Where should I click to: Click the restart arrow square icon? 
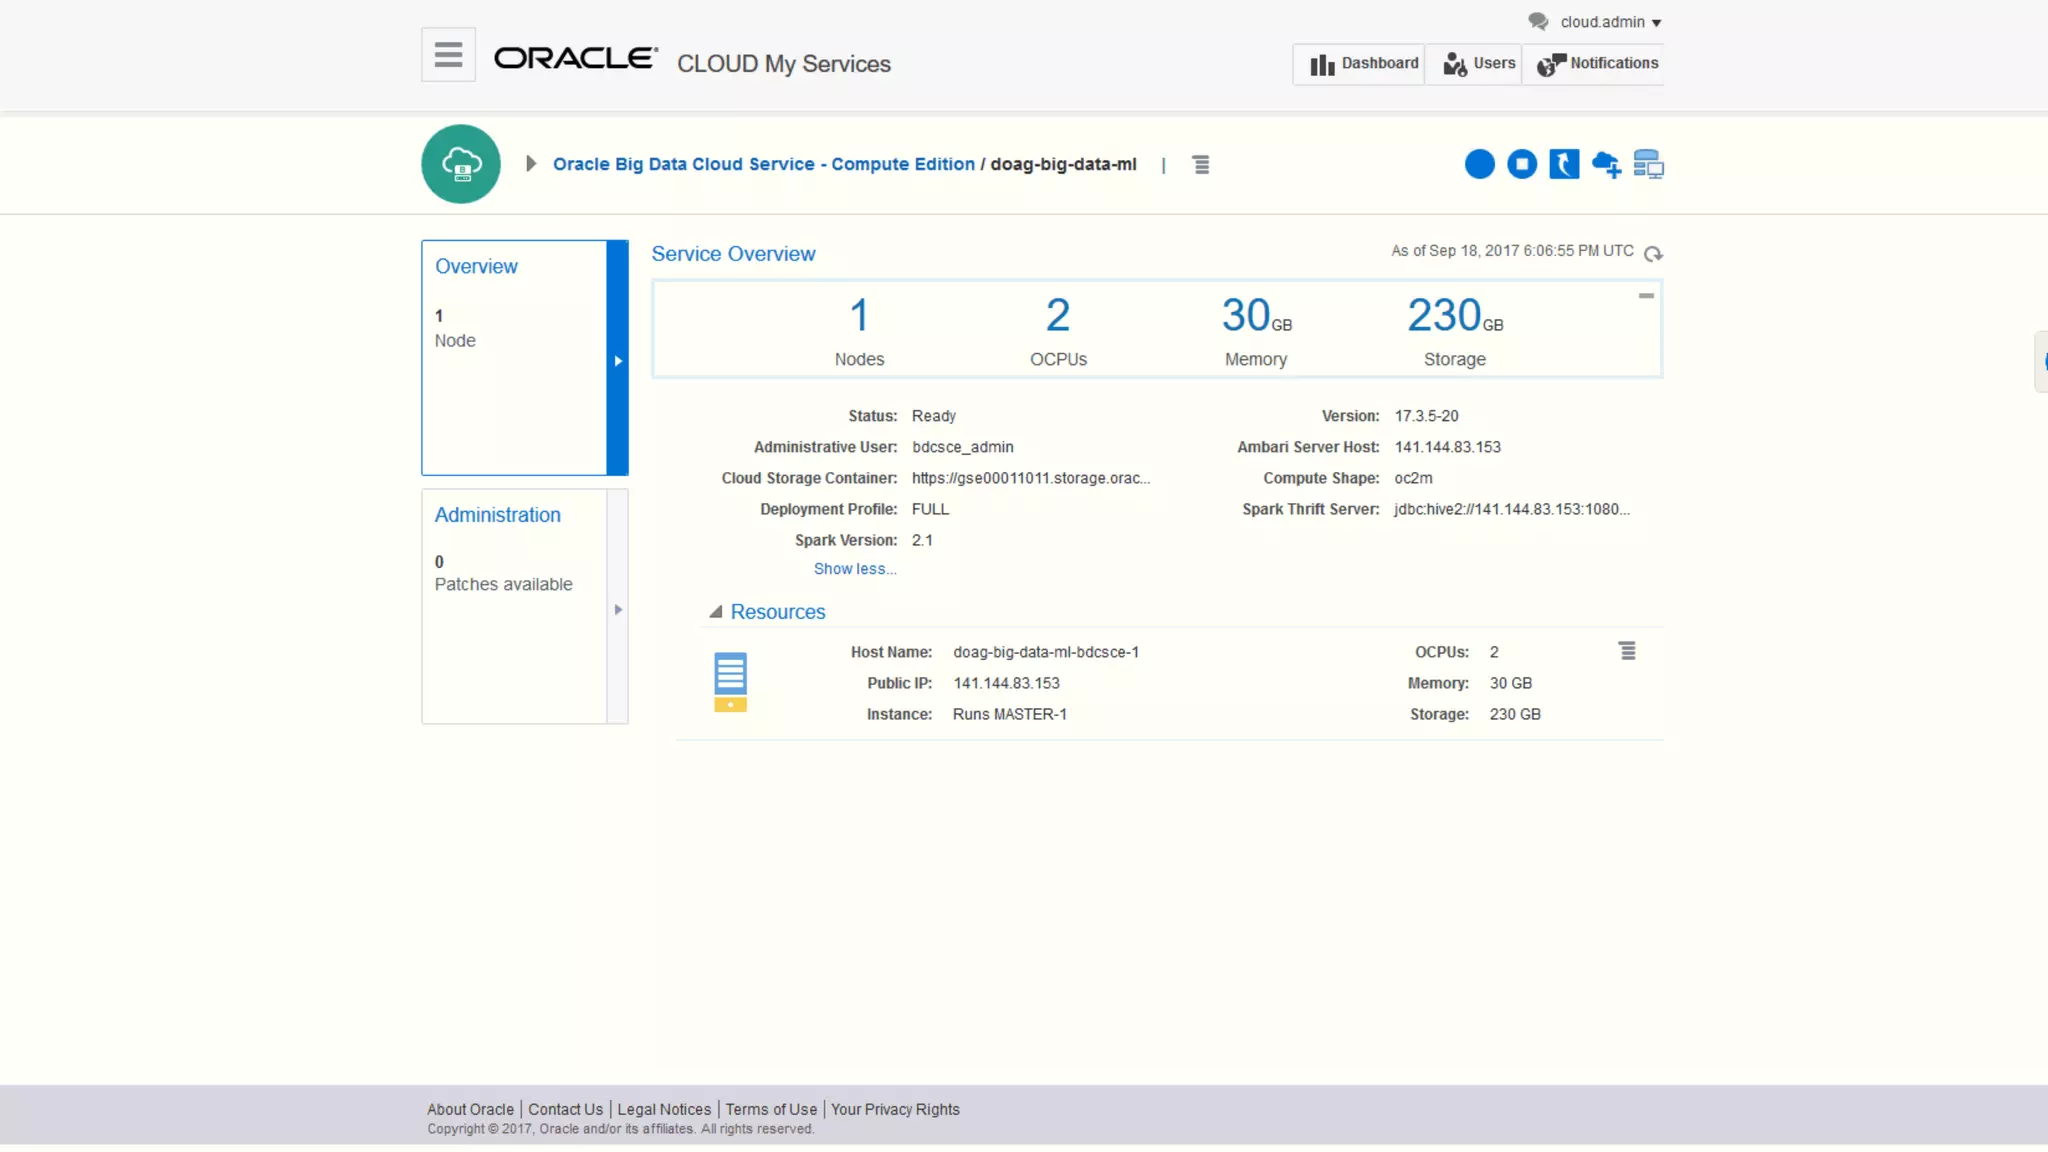(x=1564, y=164)
